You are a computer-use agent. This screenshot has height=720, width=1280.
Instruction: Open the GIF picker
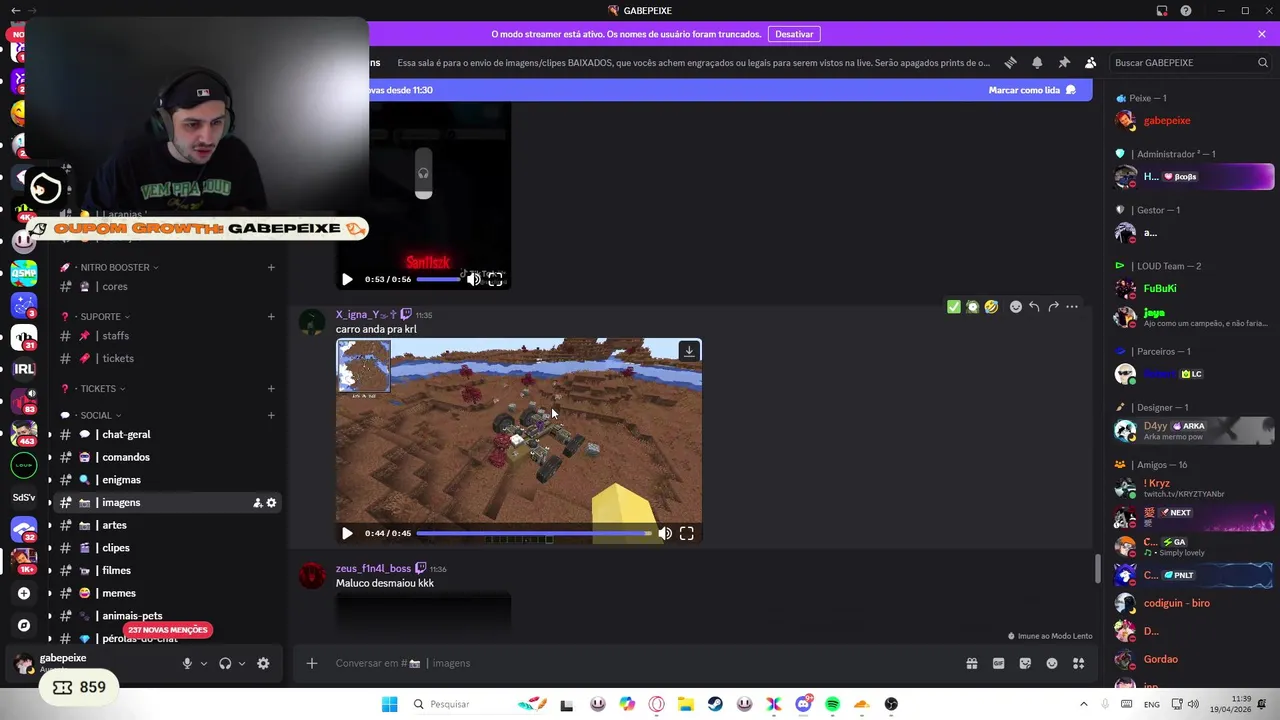[x=998, y=663]
